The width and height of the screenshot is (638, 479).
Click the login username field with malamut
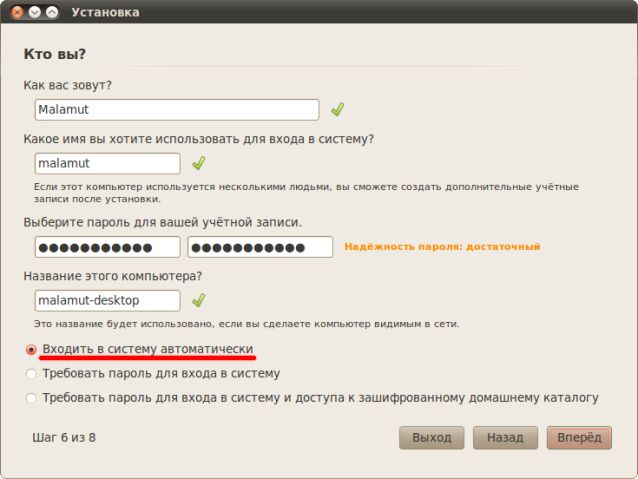107,163
